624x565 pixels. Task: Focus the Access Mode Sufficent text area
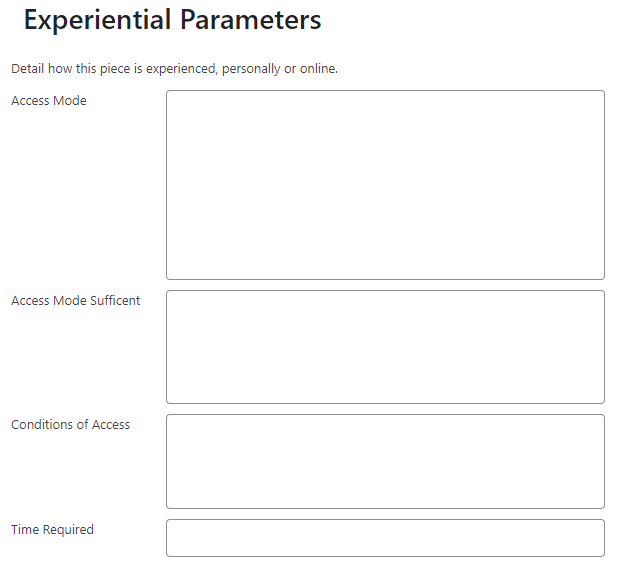385,347
